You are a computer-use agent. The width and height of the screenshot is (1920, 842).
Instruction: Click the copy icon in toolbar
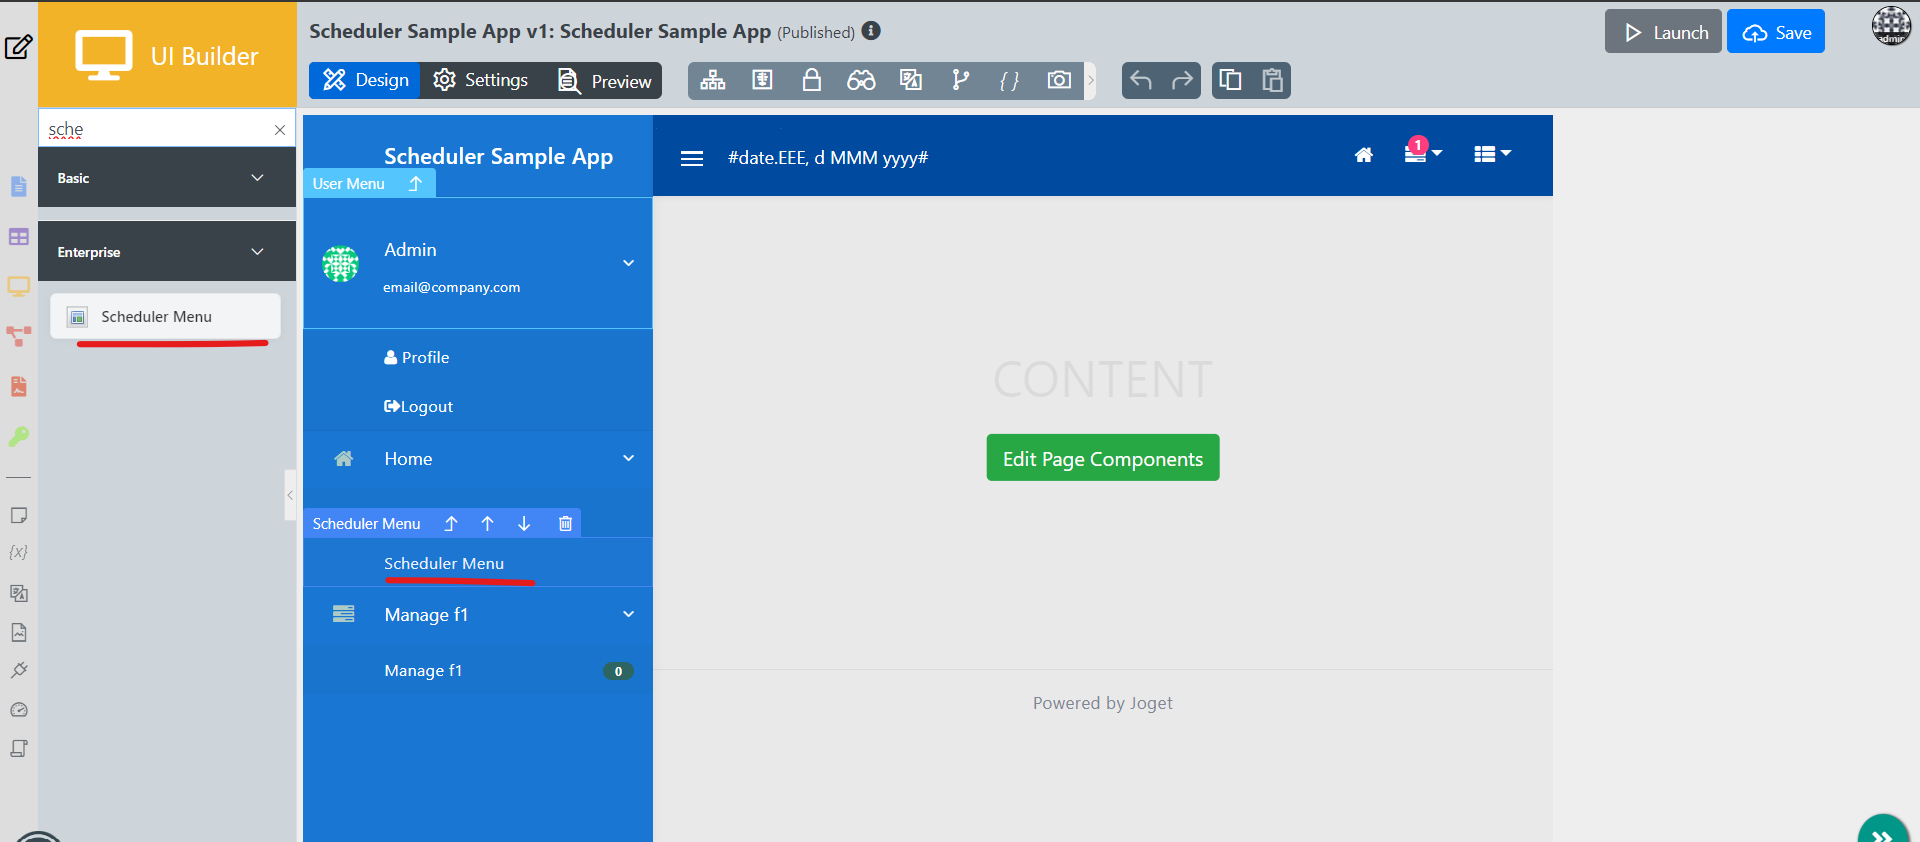1231,80
